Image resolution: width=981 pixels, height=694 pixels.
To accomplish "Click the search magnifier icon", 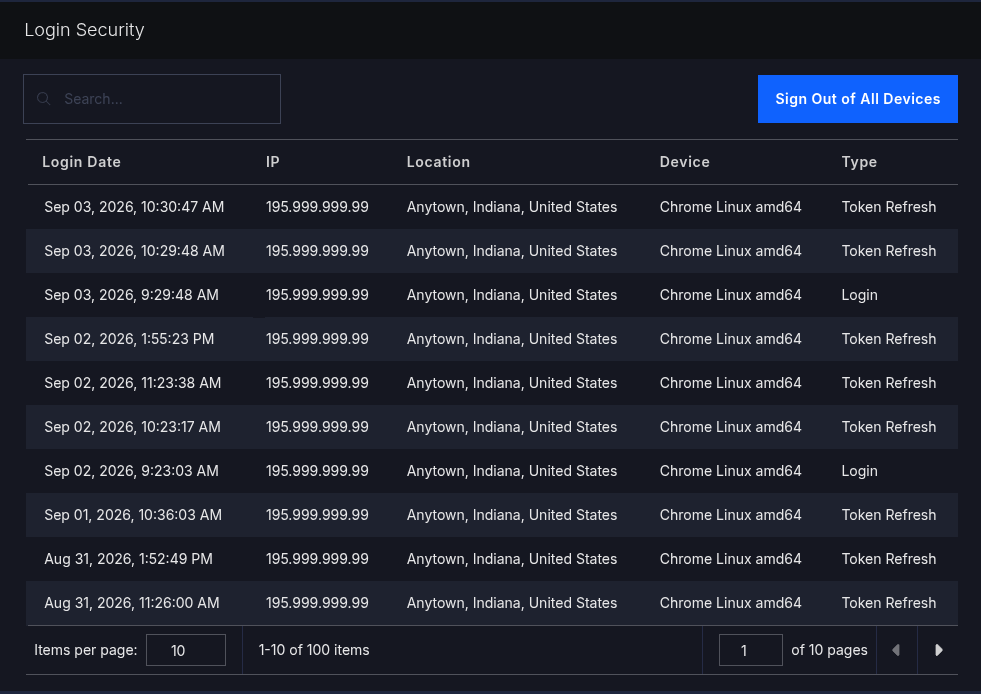I will click(x=43, y=99).
